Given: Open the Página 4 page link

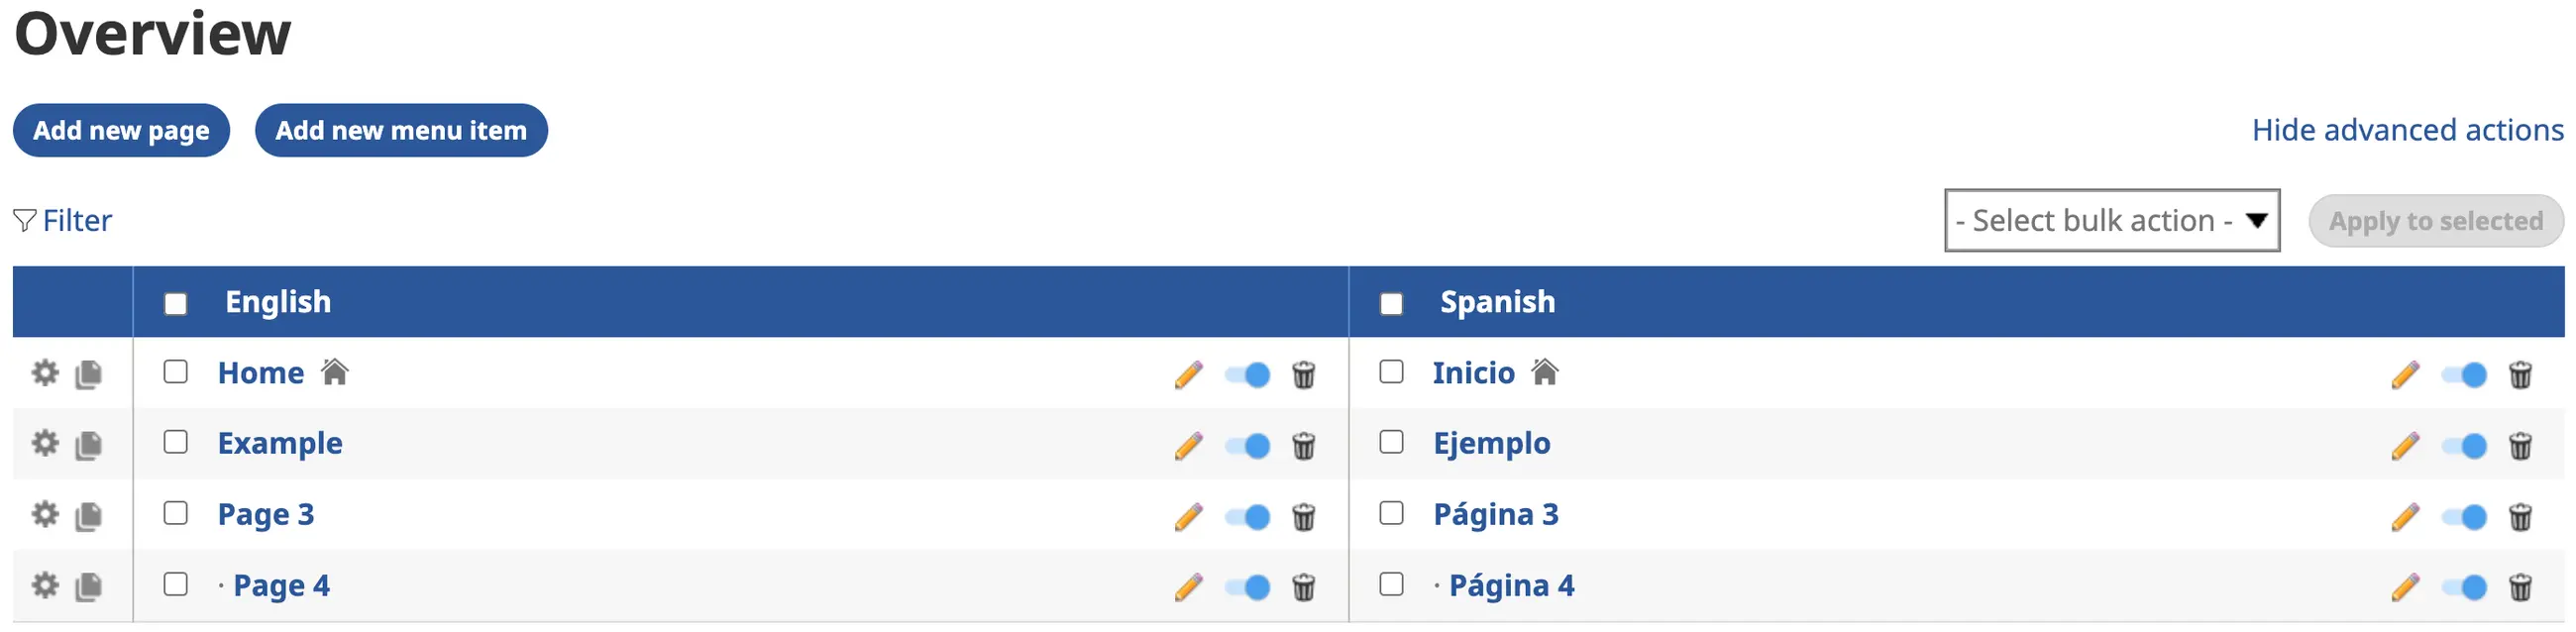Looking at the screenshot, I should [x=1511, y=585].
